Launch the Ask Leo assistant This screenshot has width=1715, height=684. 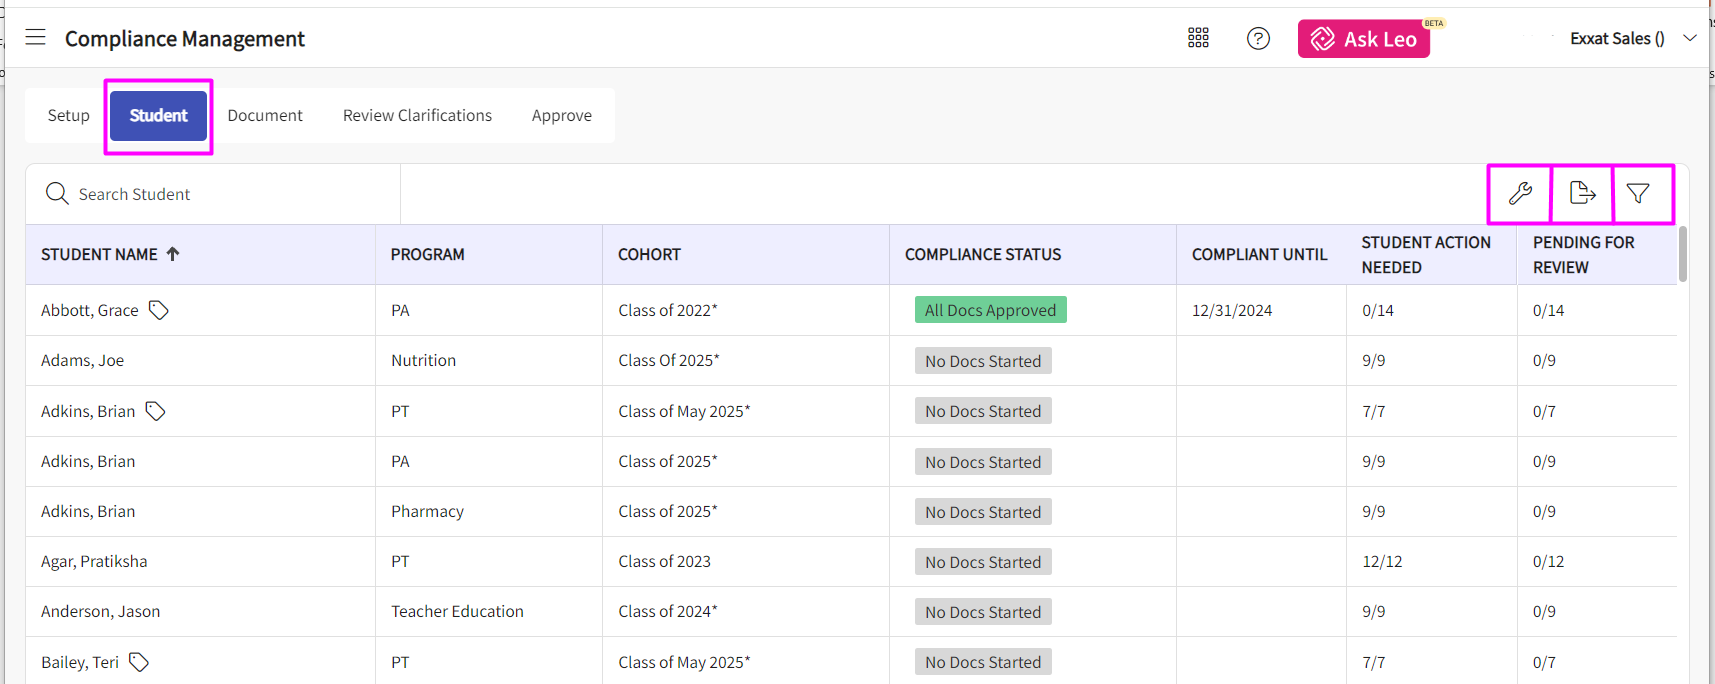pyautogui.click(x=1363, y=39)
